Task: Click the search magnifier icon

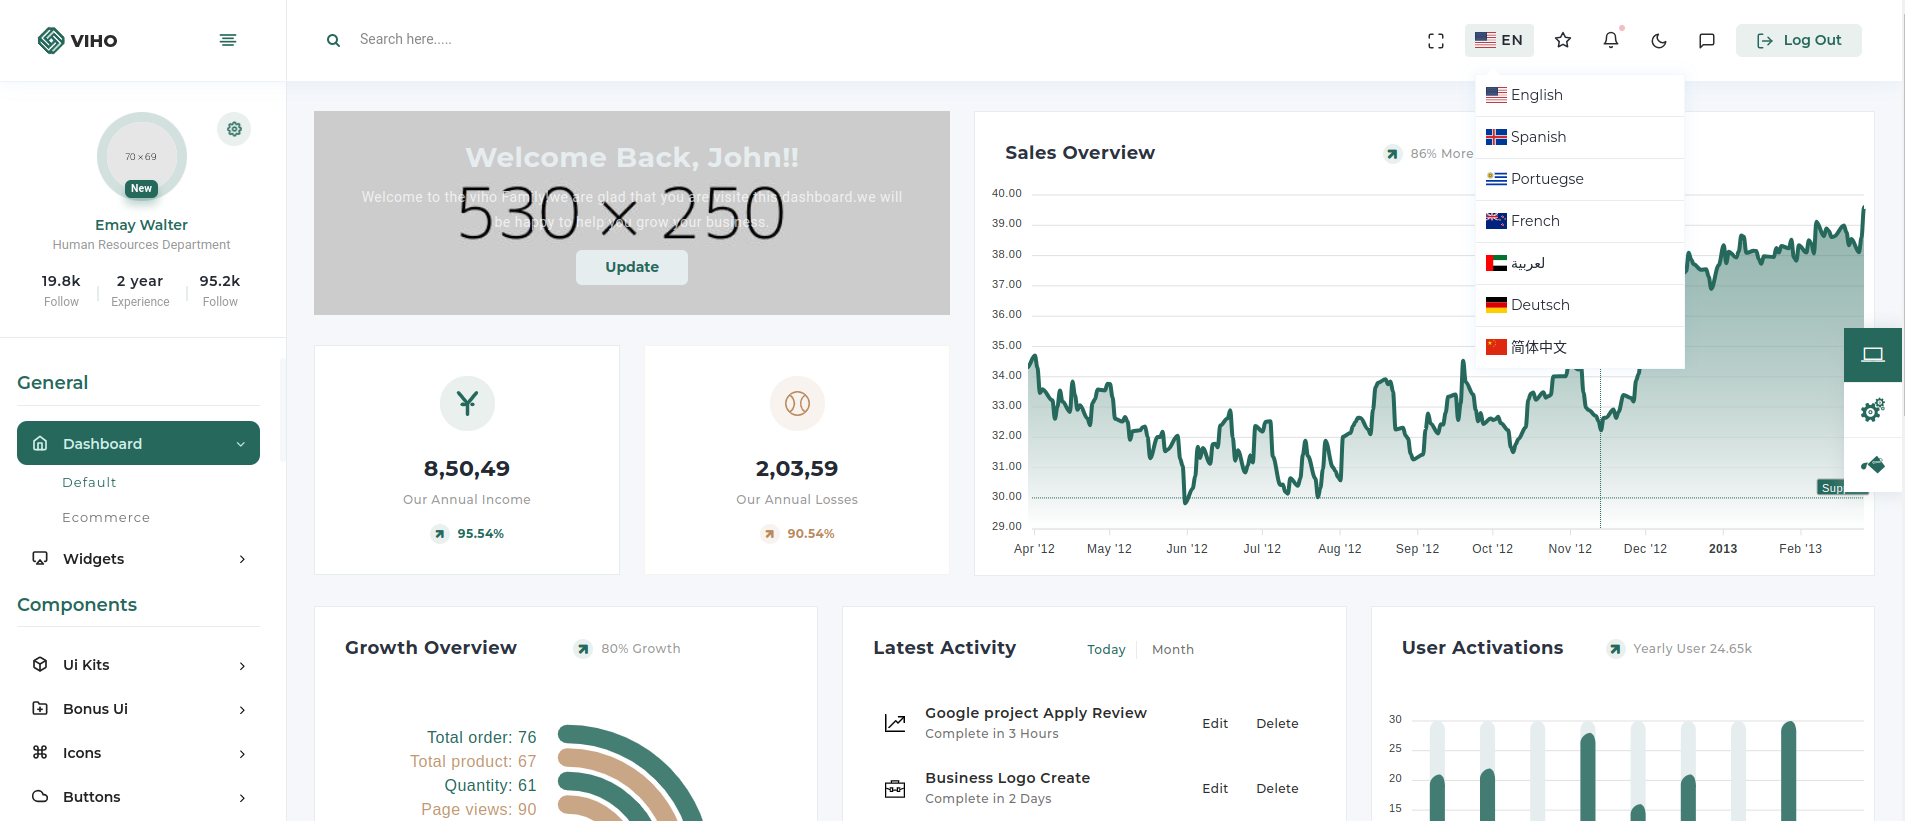Action: point(333,40)
